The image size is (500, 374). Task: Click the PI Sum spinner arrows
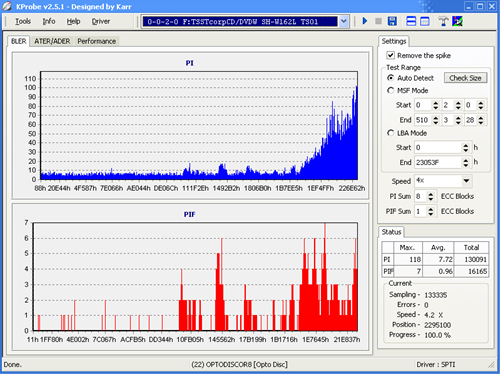(x=431, y=196)
